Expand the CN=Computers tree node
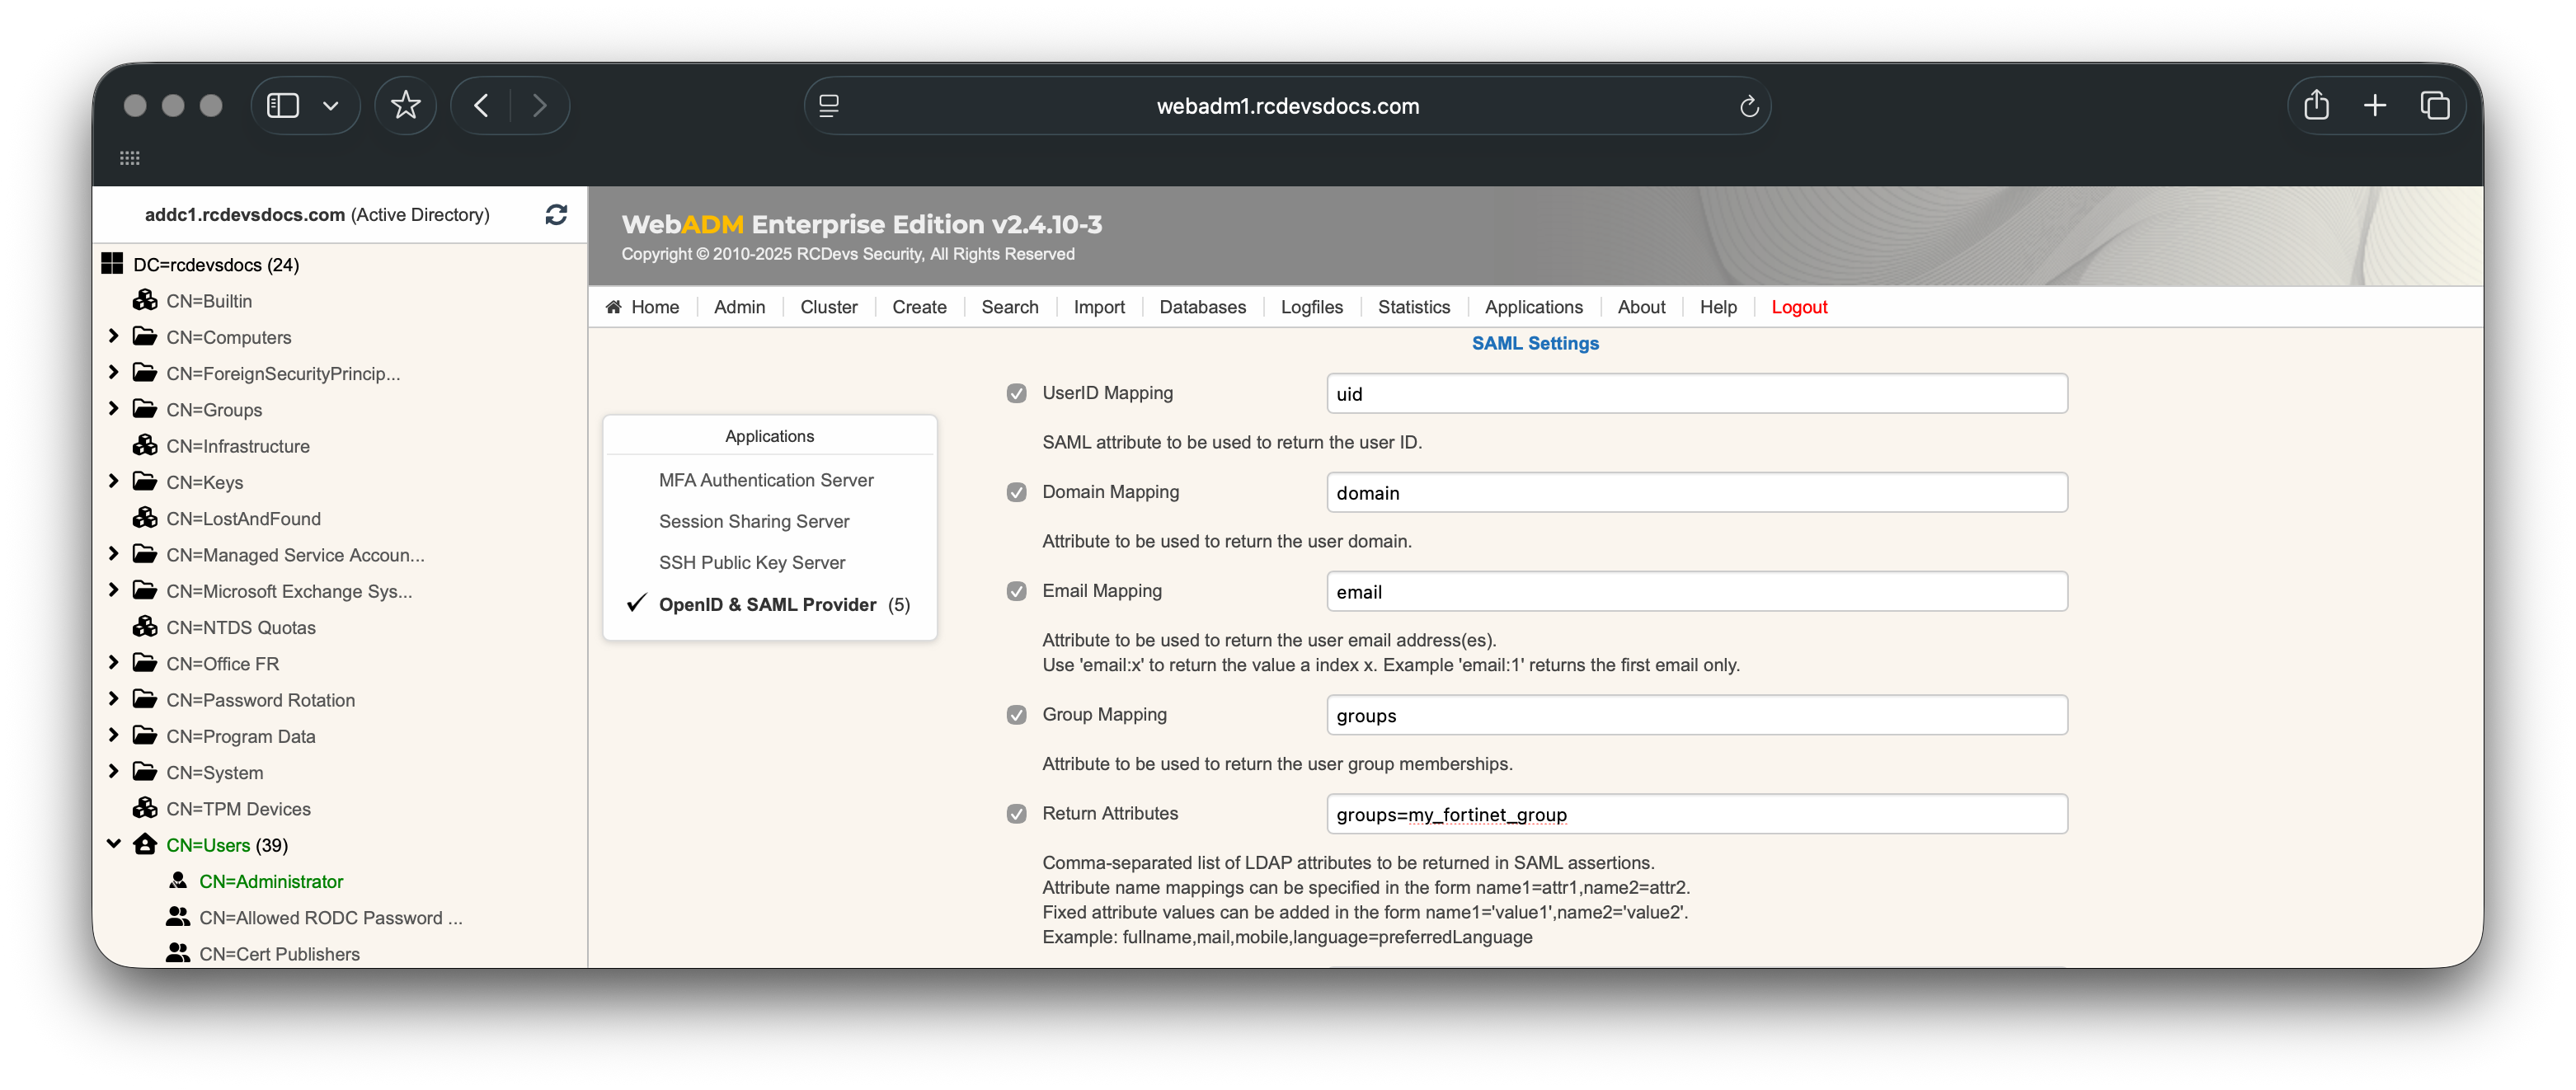2576x1090 pixels. click(x=113, y=336)
